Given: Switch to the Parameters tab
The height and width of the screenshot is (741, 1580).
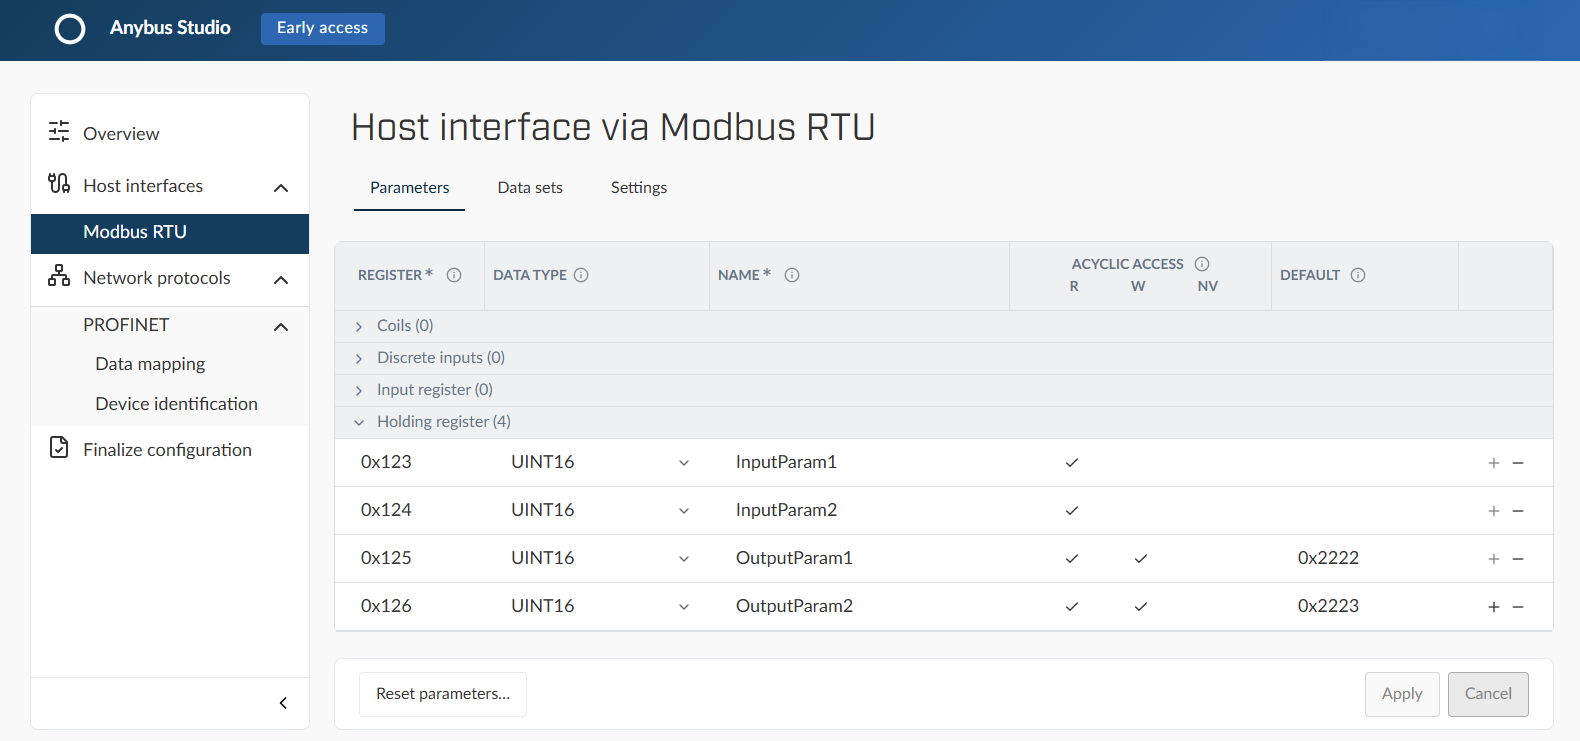Looking at the screenshot, I should coord(410,188).
